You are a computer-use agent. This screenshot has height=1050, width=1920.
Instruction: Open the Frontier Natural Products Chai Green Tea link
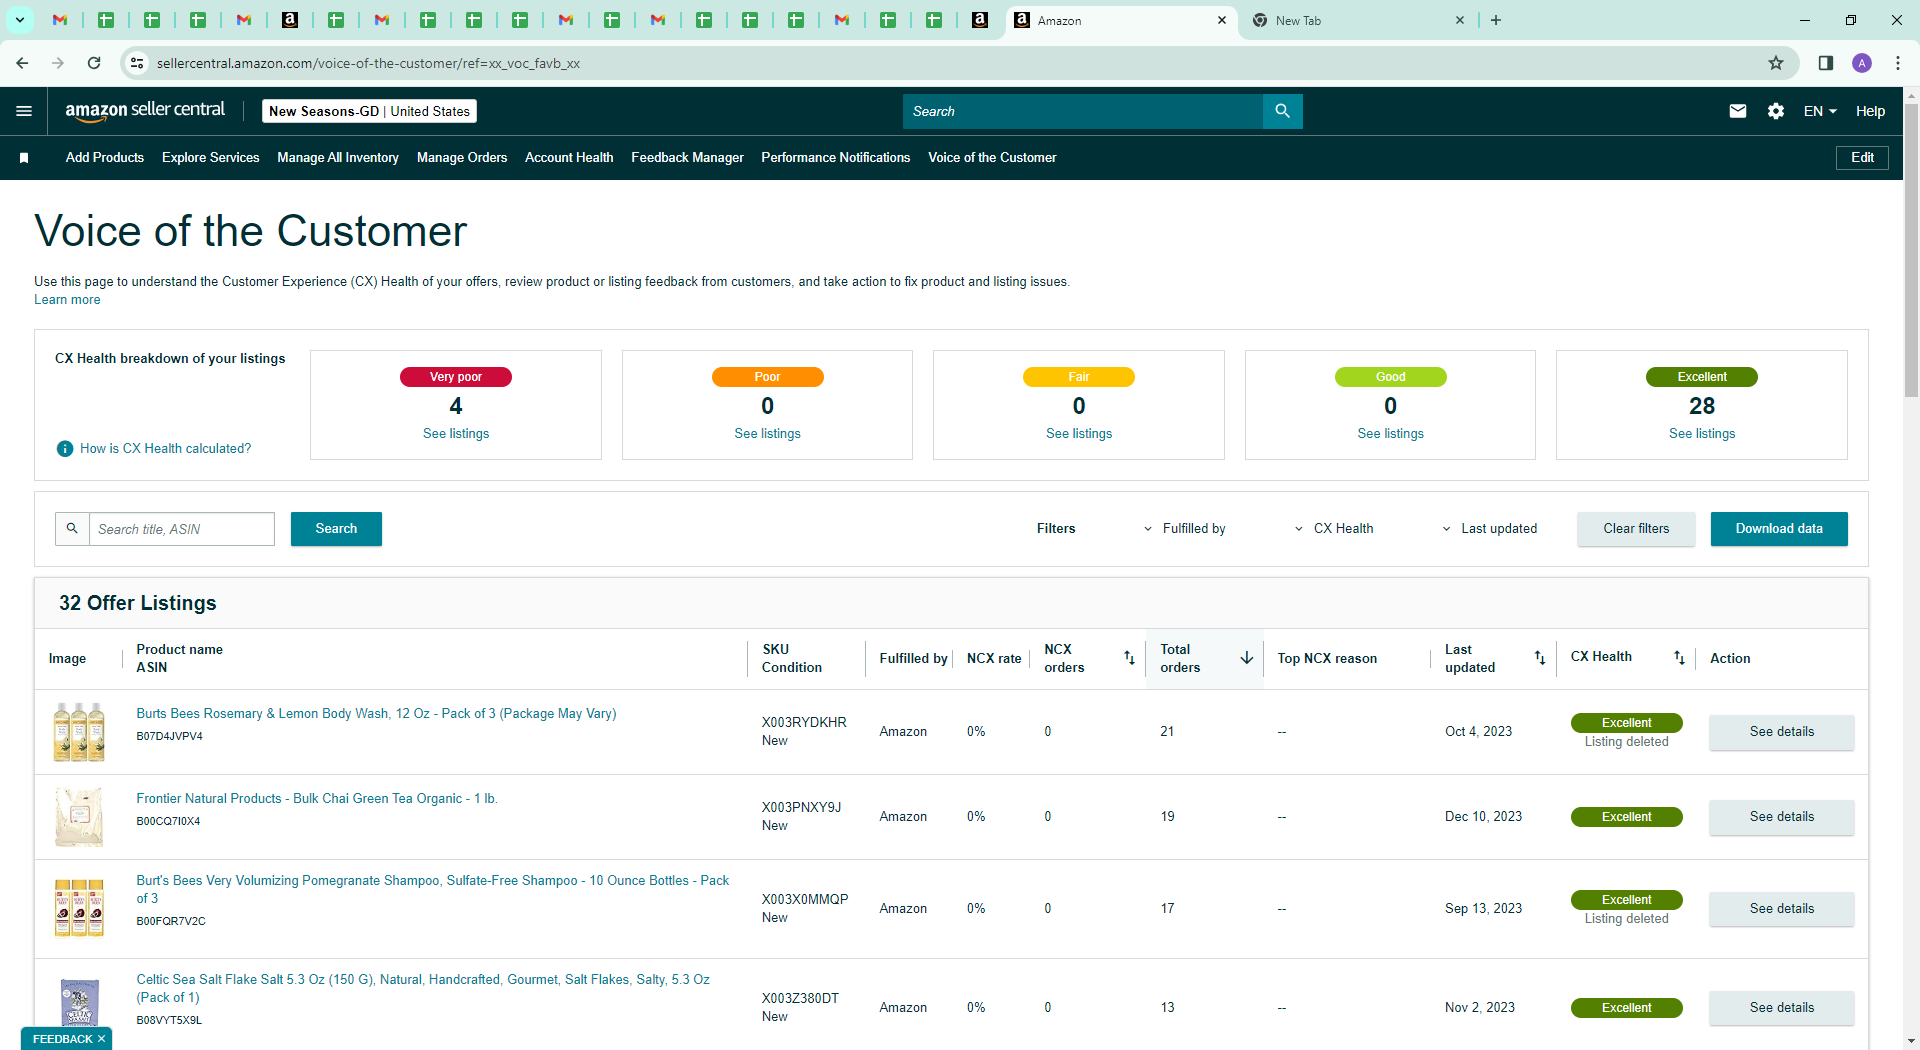(x=317, y=799)
